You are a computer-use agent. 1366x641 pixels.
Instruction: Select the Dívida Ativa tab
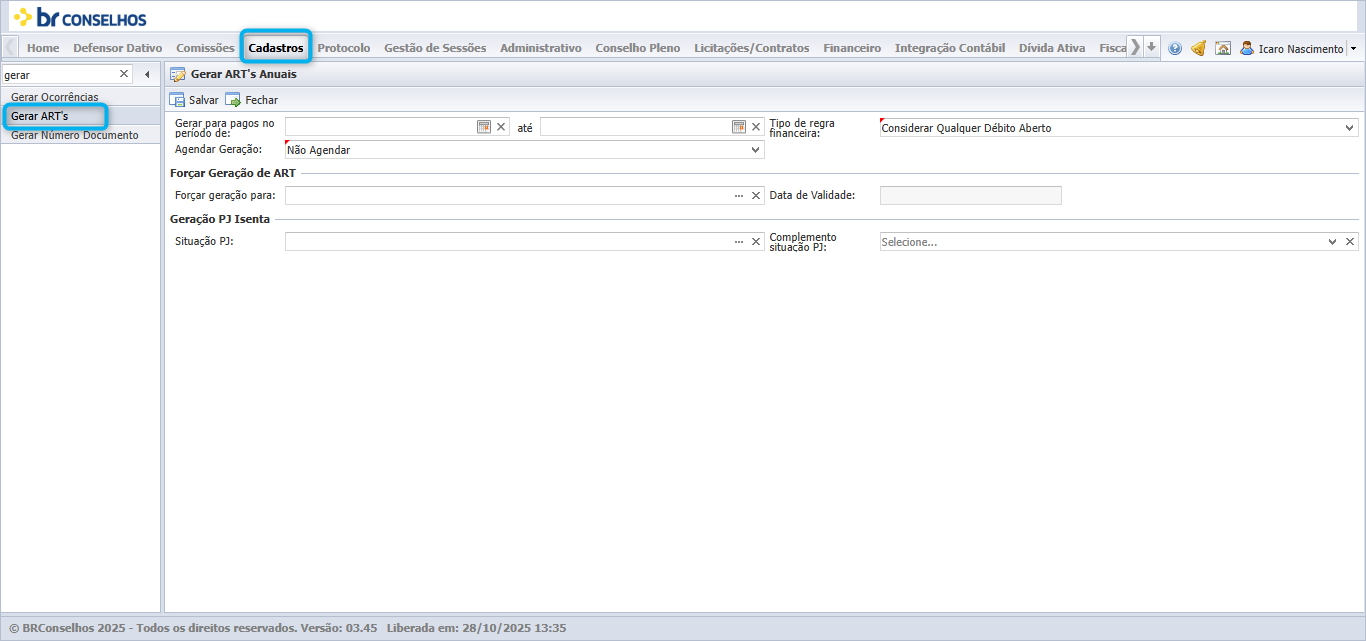[1052, 48]
